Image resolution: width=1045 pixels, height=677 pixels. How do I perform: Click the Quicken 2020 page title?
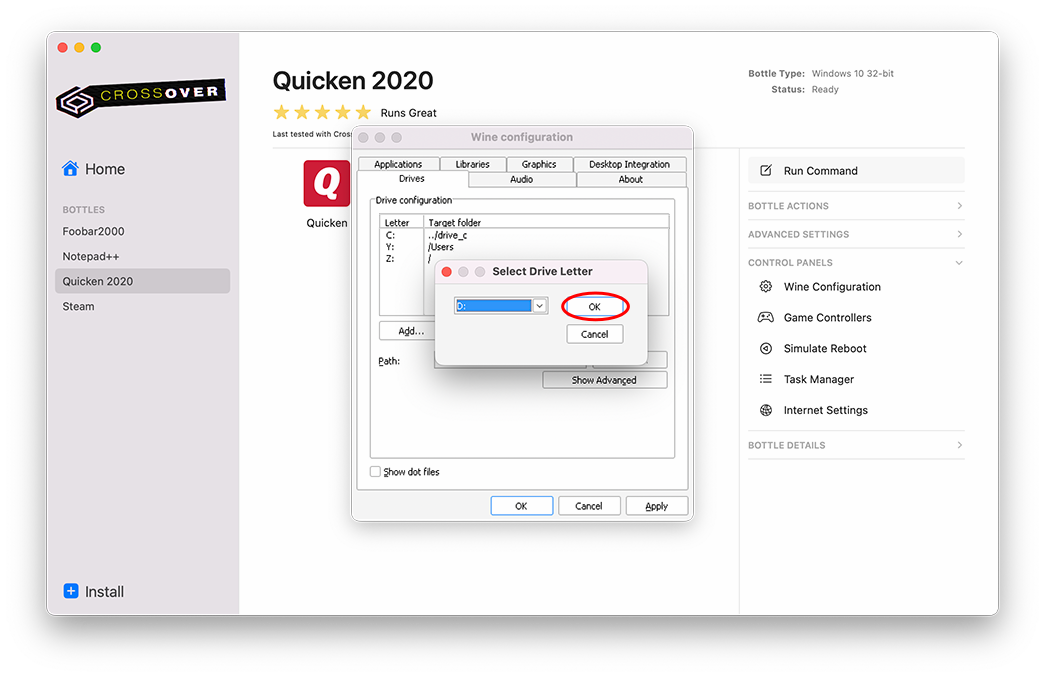pos(353,81)
